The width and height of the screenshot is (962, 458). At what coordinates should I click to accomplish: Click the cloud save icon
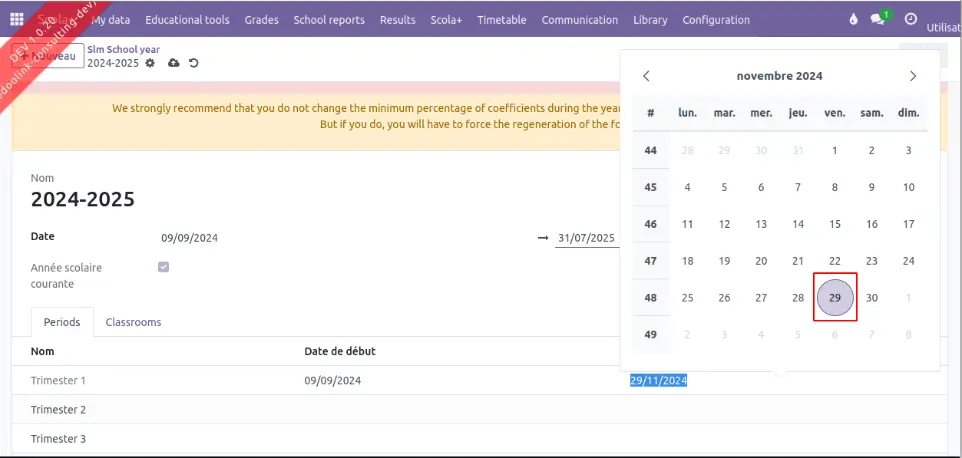[x=174, y=63]
